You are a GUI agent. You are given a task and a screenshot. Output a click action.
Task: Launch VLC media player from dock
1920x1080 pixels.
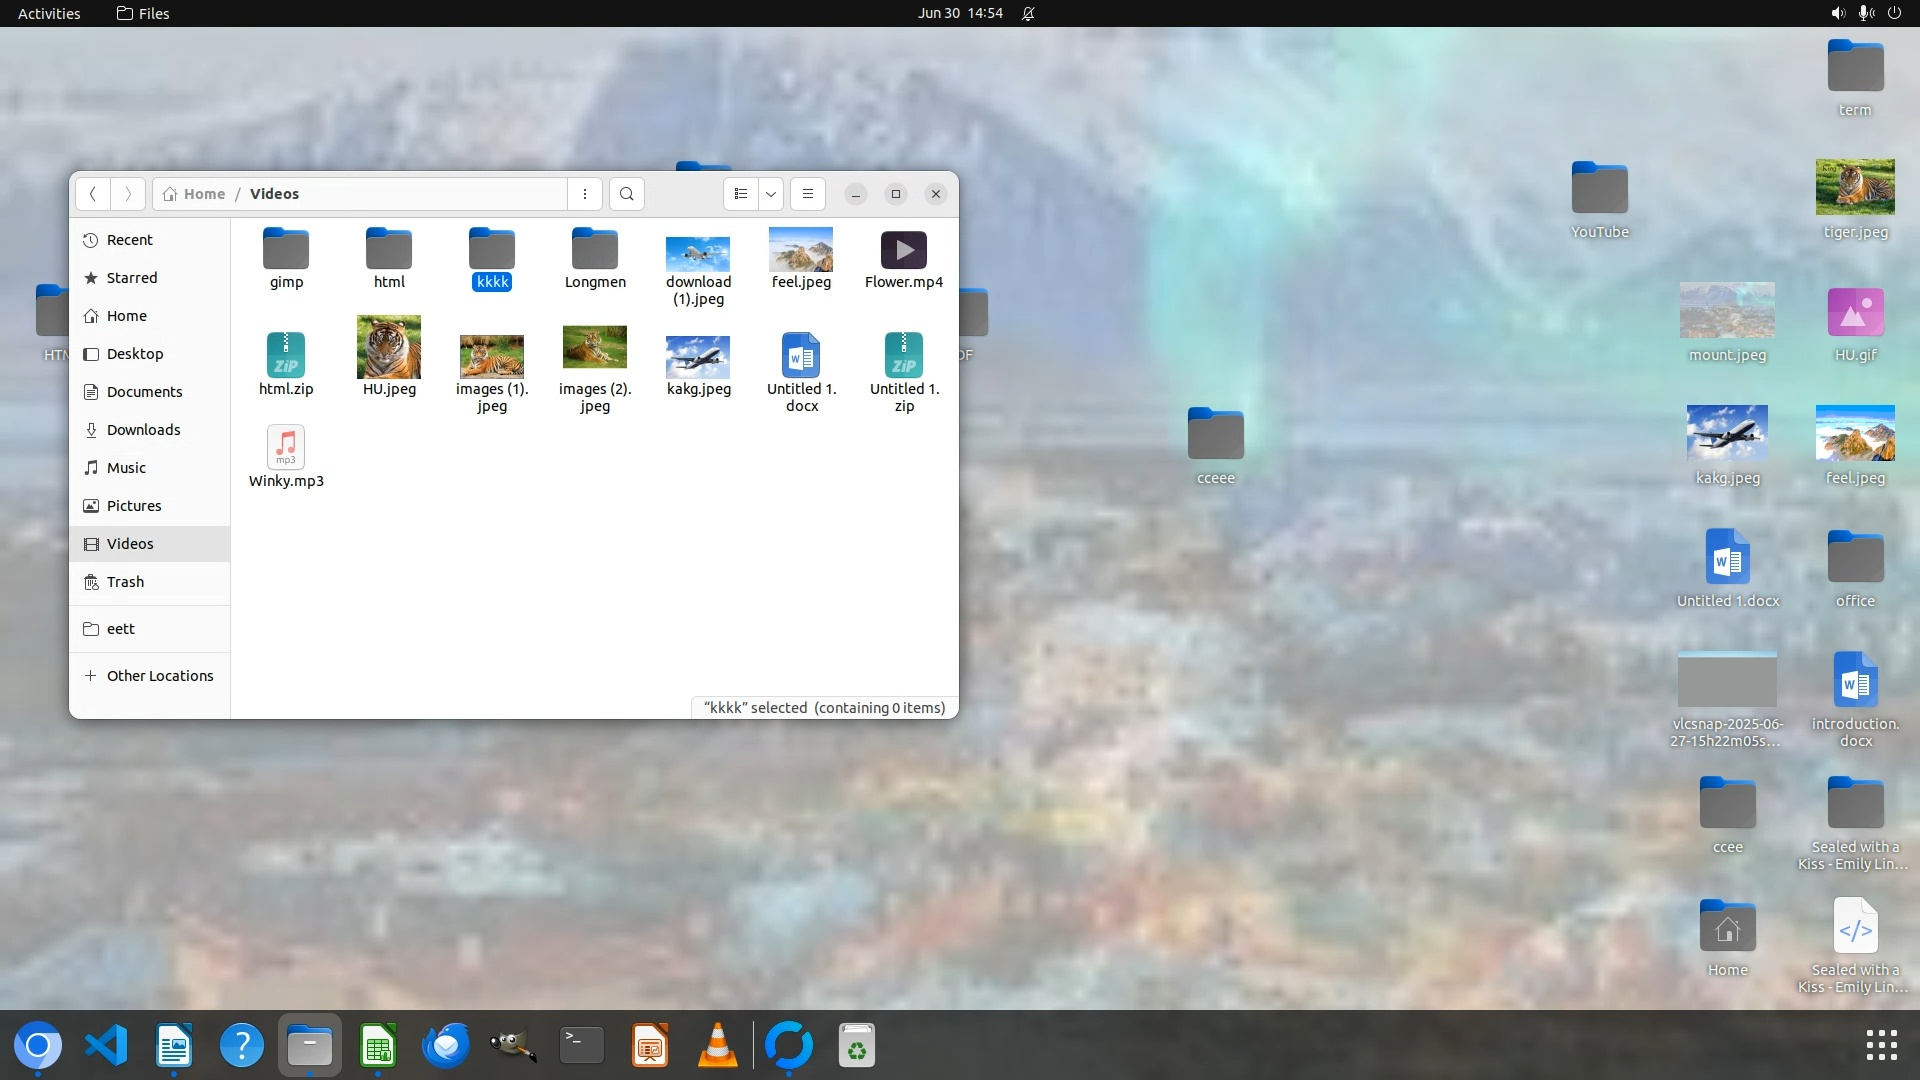point(717,1046)
